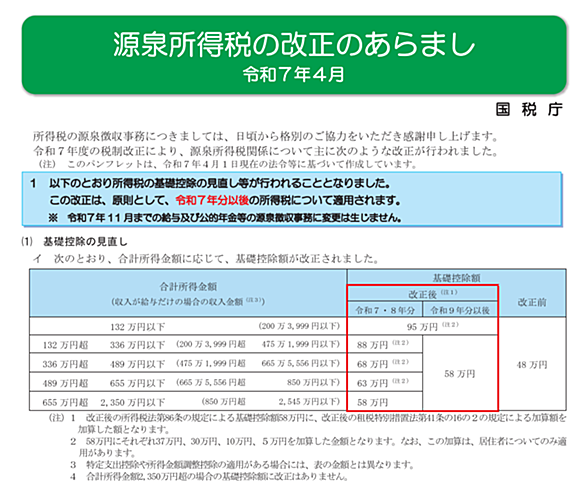Click the '(665万5,556円超' cell
The height and width of the screenshot is (481, 586).
(x=211, y=382)
